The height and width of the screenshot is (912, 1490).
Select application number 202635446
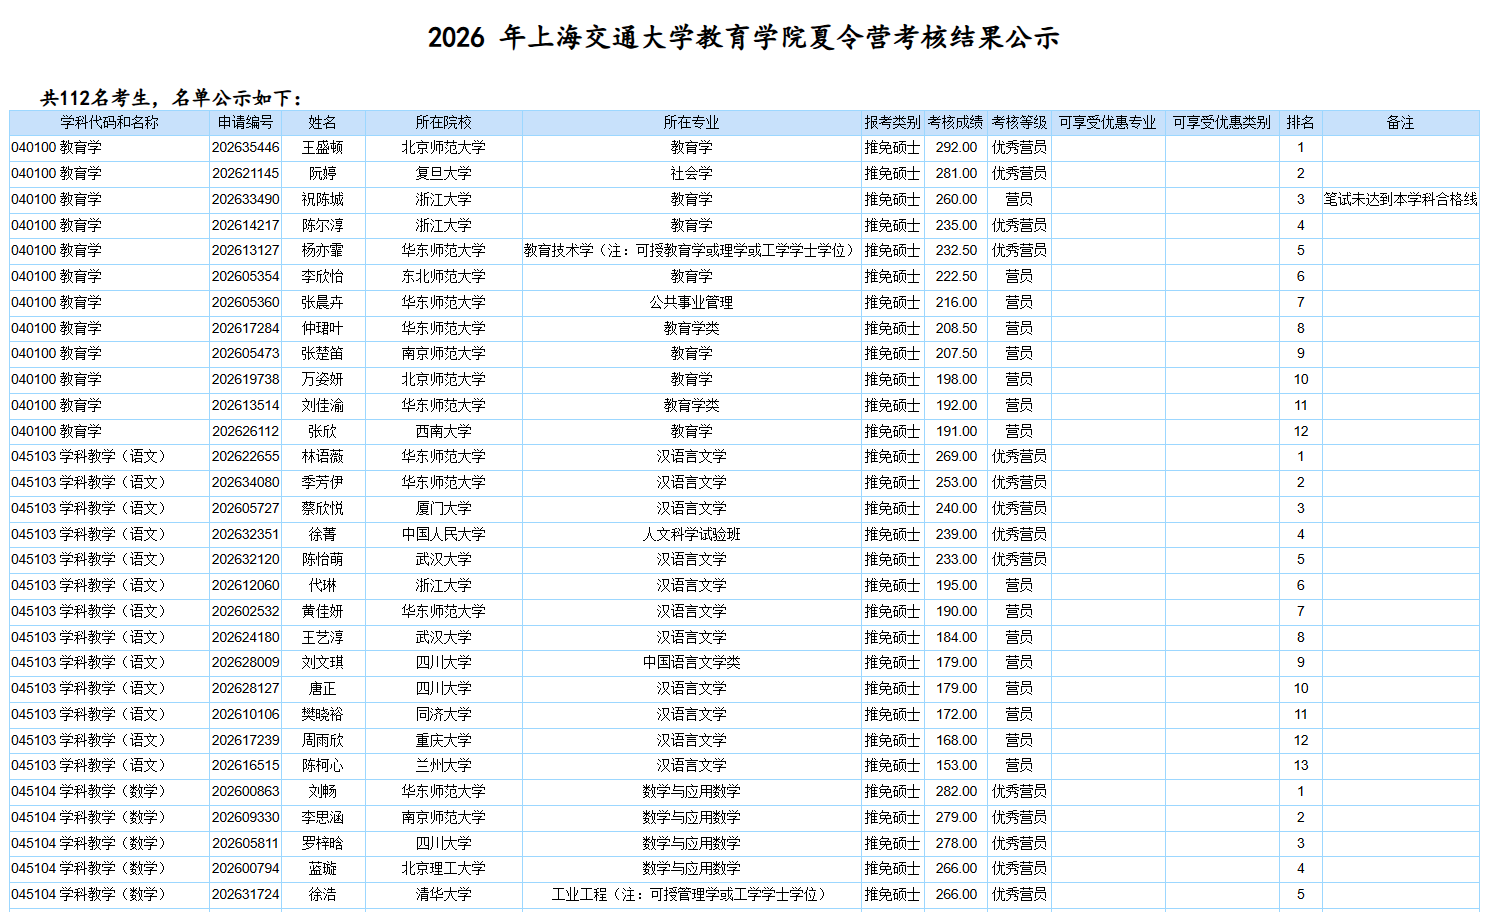[245, 147]
